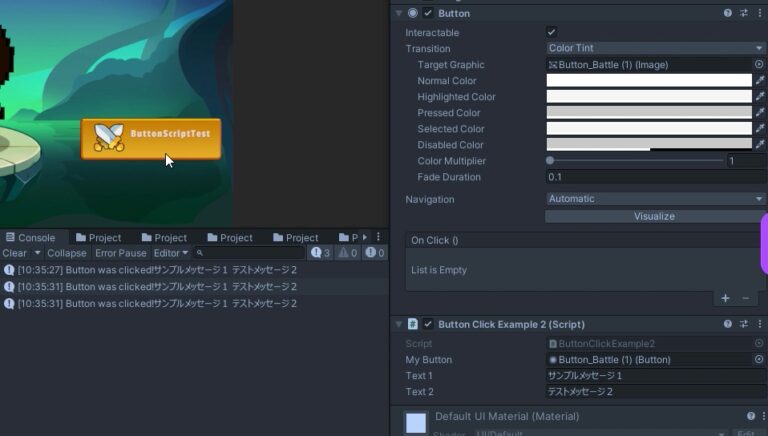This screenshot has width=768, height=436.
Task: Collapse Button Click Example 2 foldout arrow
Action: [x=399, y=324]
